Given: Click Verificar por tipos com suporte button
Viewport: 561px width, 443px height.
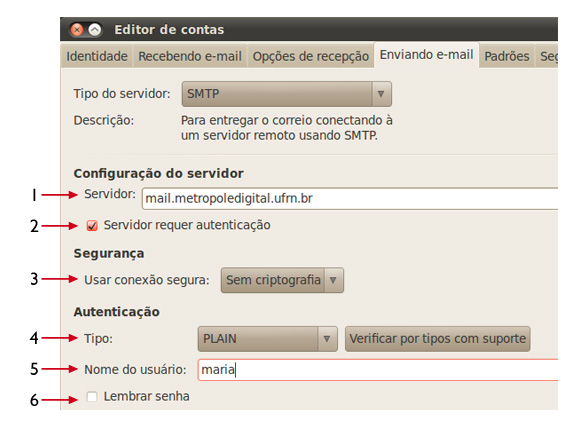Looking at the screenshot, I should click(438, 339).
